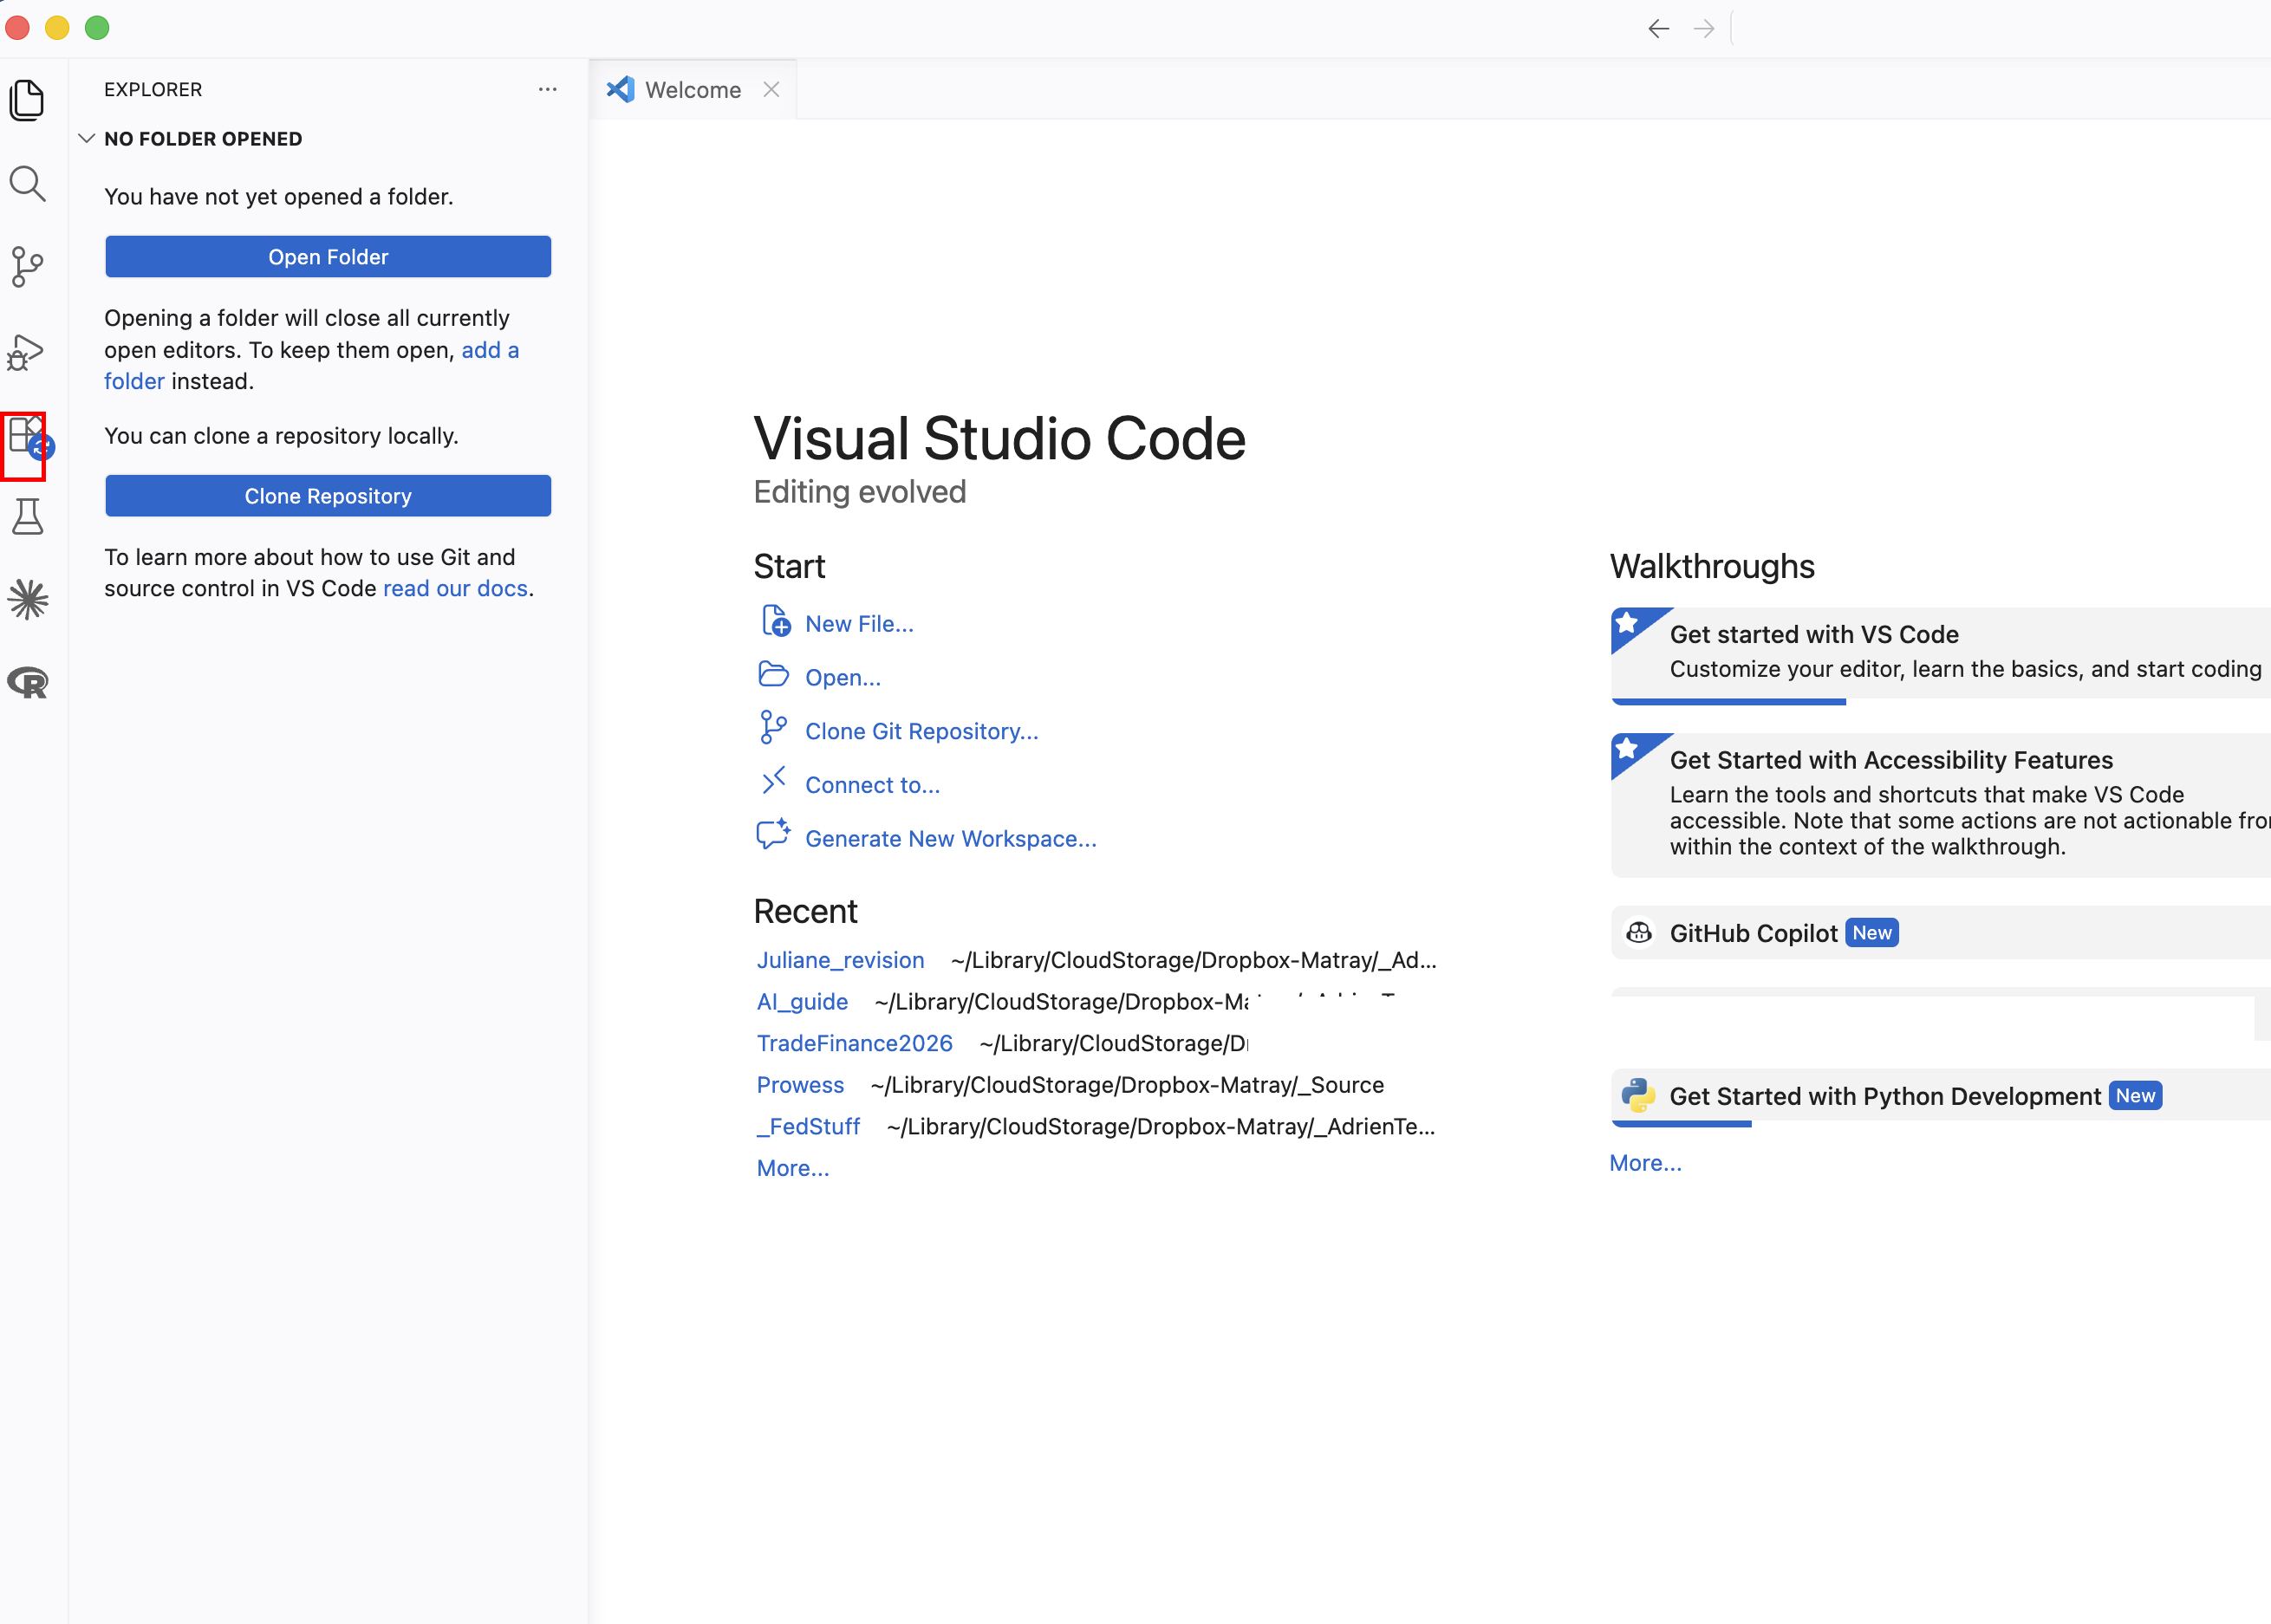
Task: Open recent folder _FedStuff
Action: [x=808, y=1126]
